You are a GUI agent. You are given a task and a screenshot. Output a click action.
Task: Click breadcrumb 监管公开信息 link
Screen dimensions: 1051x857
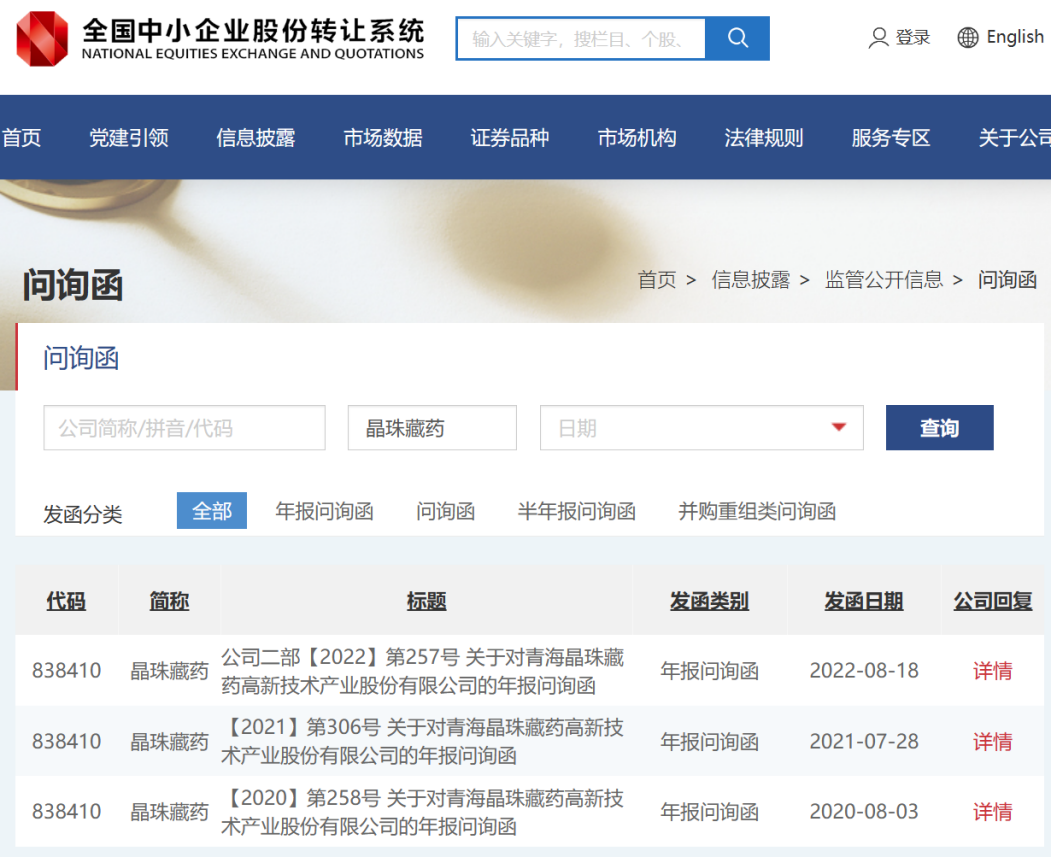point(883,279)
